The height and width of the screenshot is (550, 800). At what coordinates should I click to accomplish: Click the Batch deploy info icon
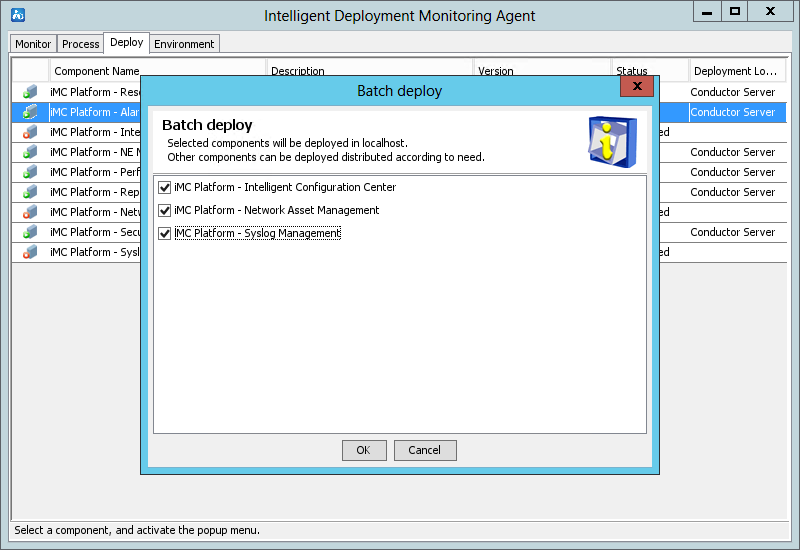click(612, 141)
